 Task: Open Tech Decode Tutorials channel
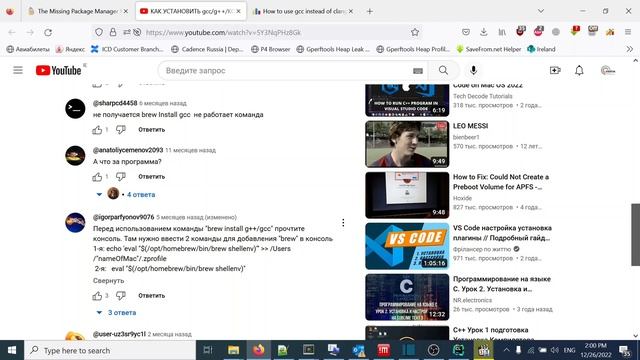pos(482,96)
